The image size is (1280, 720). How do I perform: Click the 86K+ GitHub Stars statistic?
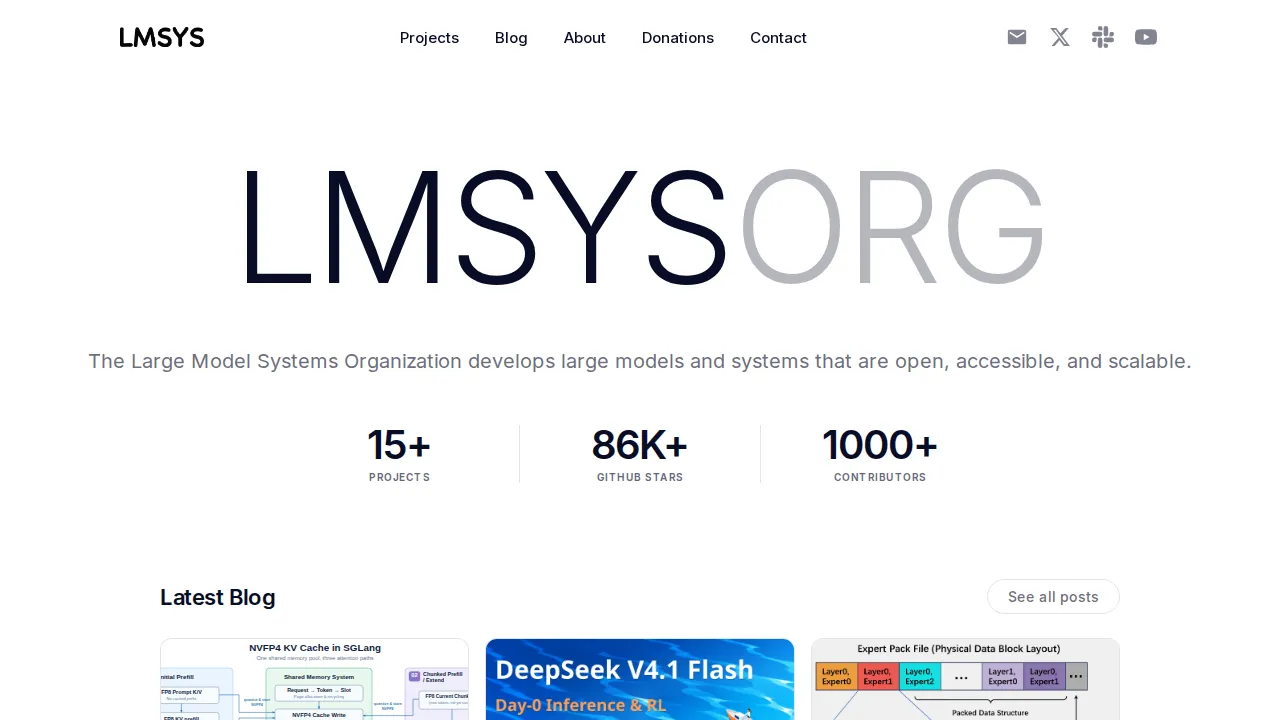pyautogui.click(x=640, y=454)
